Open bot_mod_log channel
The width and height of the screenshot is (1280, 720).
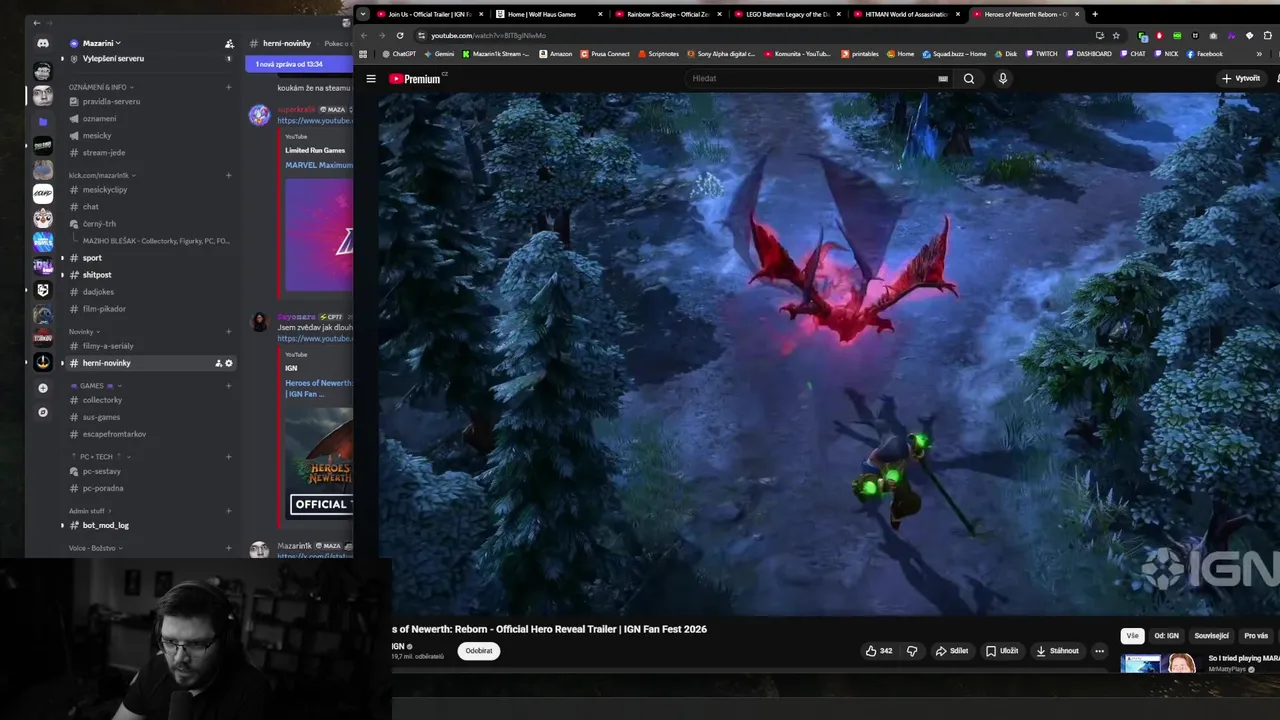[105, 525]
